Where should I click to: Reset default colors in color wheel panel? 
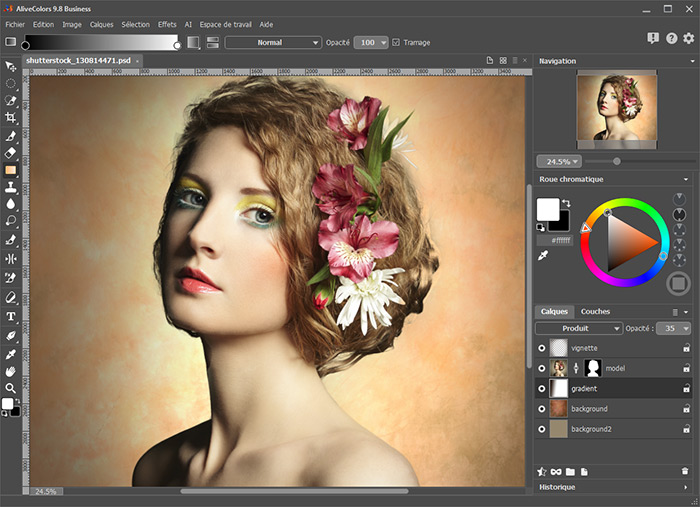[540, 228]
